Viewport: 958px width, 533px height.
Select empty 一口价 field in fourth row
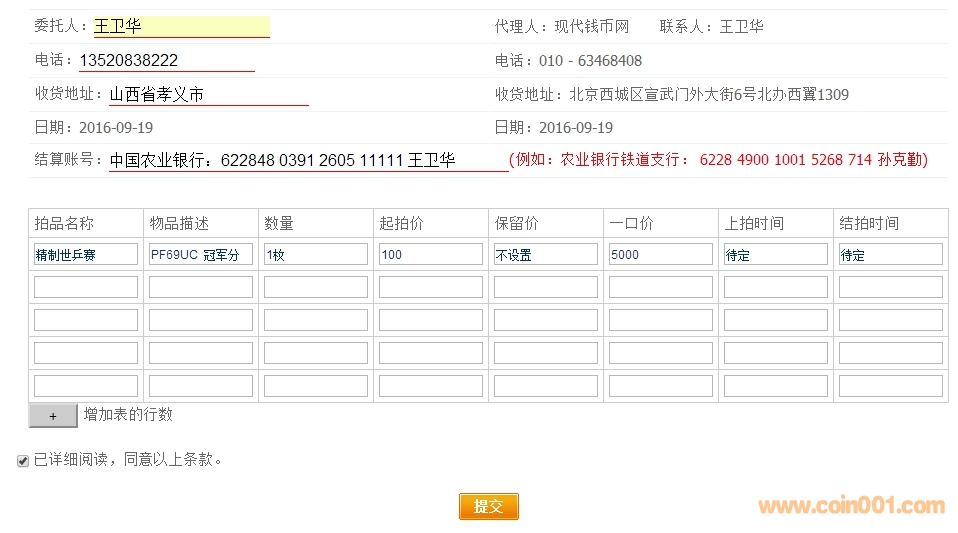tap(661, 353)
